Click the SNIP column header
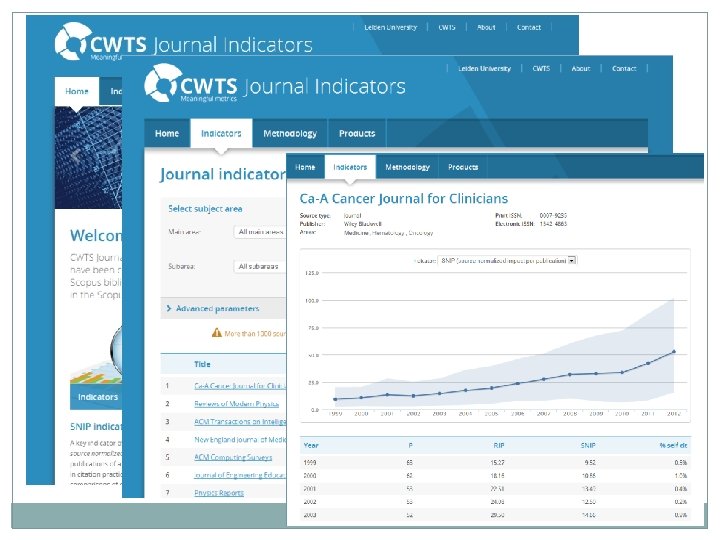 pyautogui.click(x=588, y=445)
